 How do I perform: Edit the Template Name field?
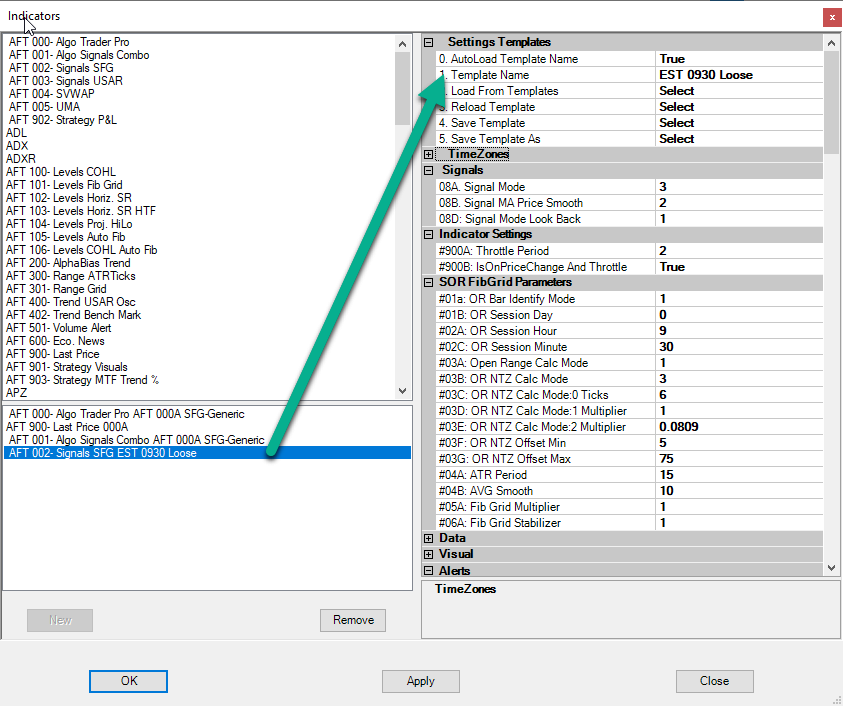738,75
